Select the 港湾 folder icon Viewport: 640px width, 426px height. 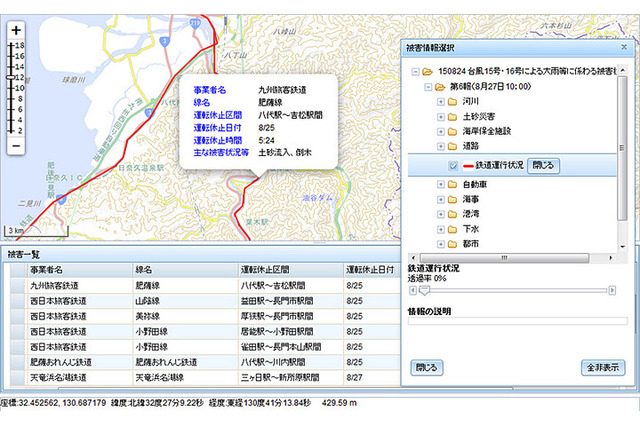point(452,214)
